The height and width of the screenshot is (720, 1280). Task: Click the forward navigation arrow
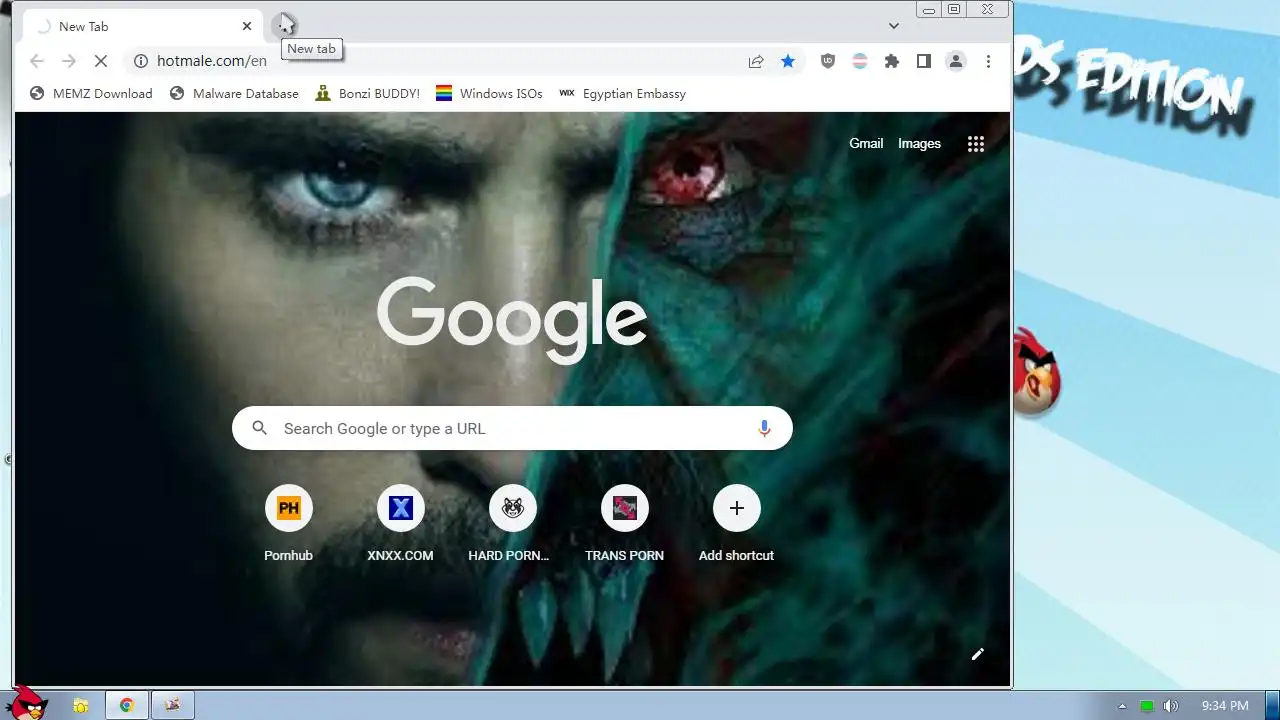point(69,61)
